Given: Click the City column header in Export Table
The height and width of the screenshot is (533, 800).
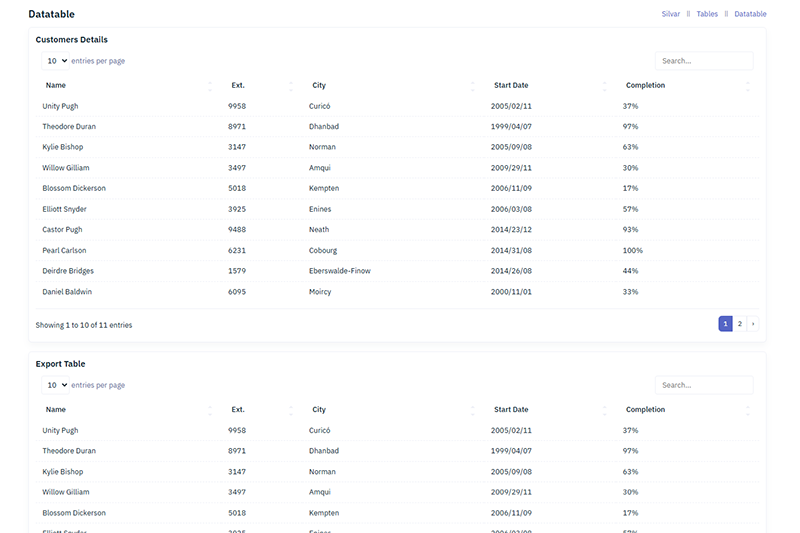Looking at the screenshot, I should (x=319, y=410).
